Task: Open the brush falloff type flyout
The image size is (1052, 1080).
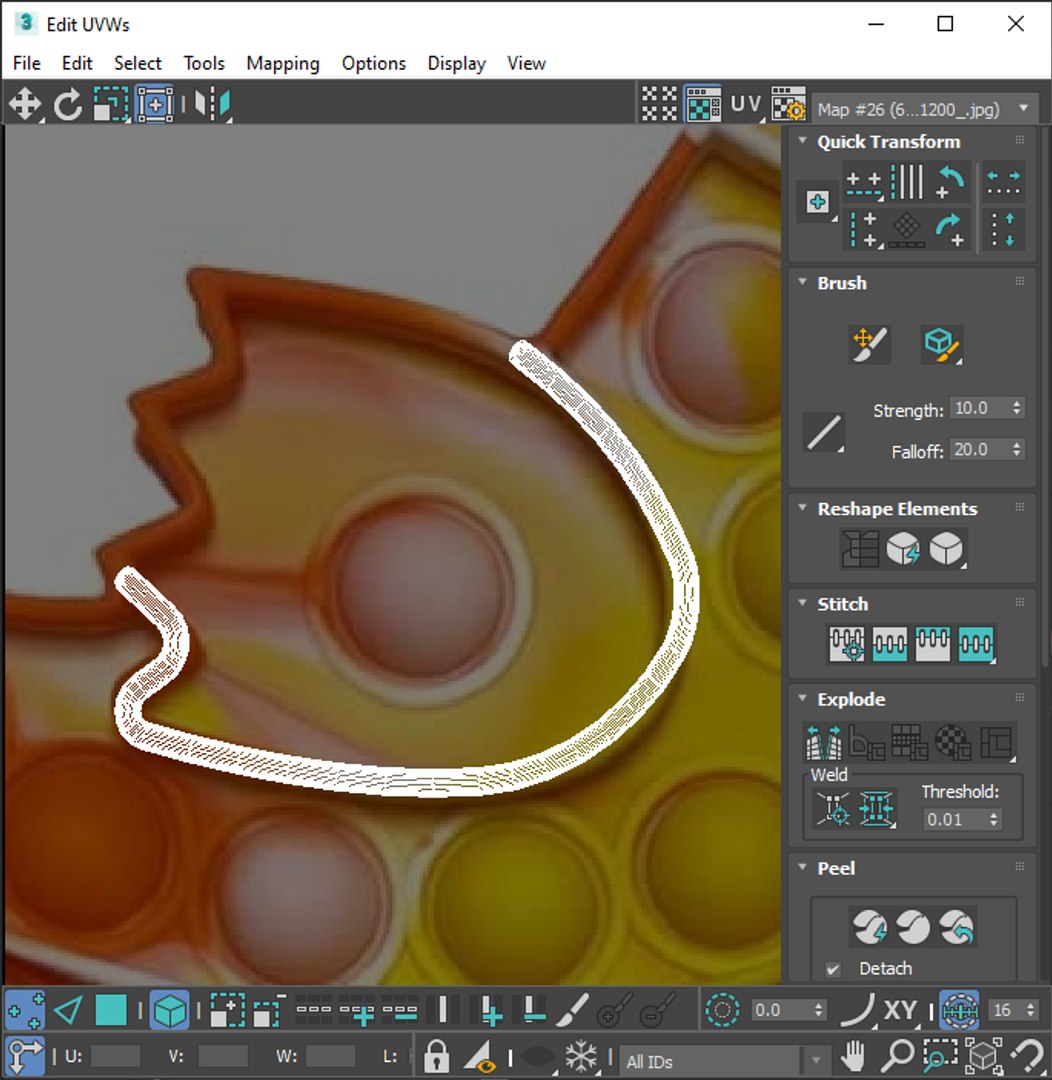Action: 824,433
